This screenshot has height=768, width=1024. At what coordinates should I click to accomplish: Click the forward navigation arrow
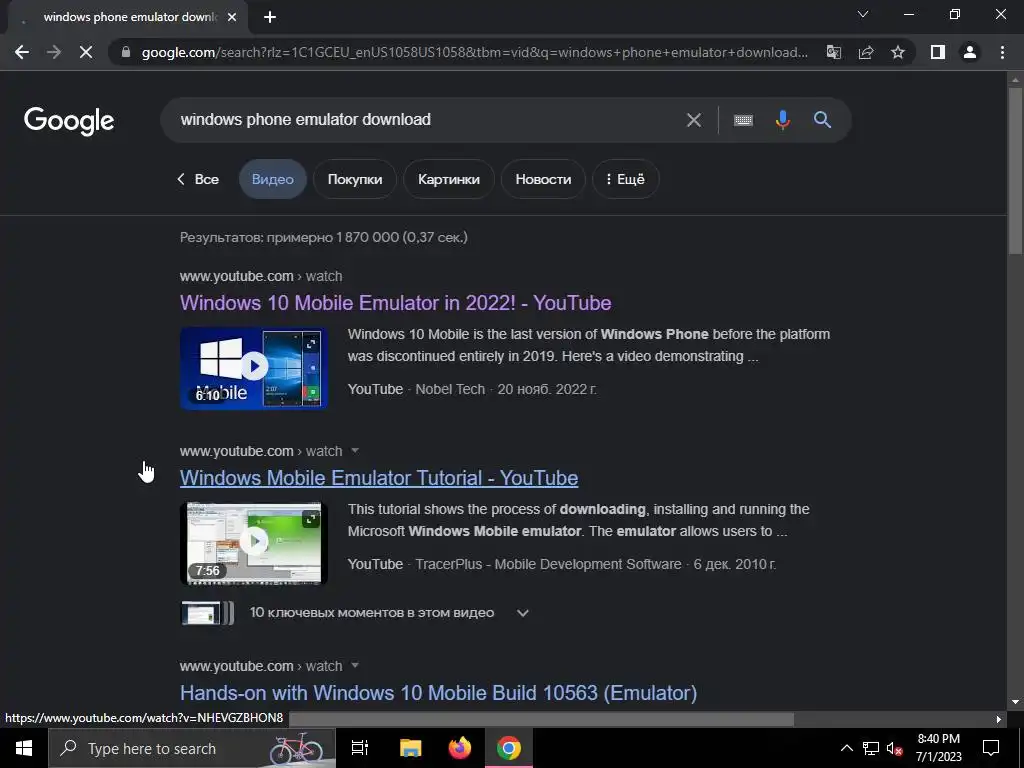tap(54, 52)
